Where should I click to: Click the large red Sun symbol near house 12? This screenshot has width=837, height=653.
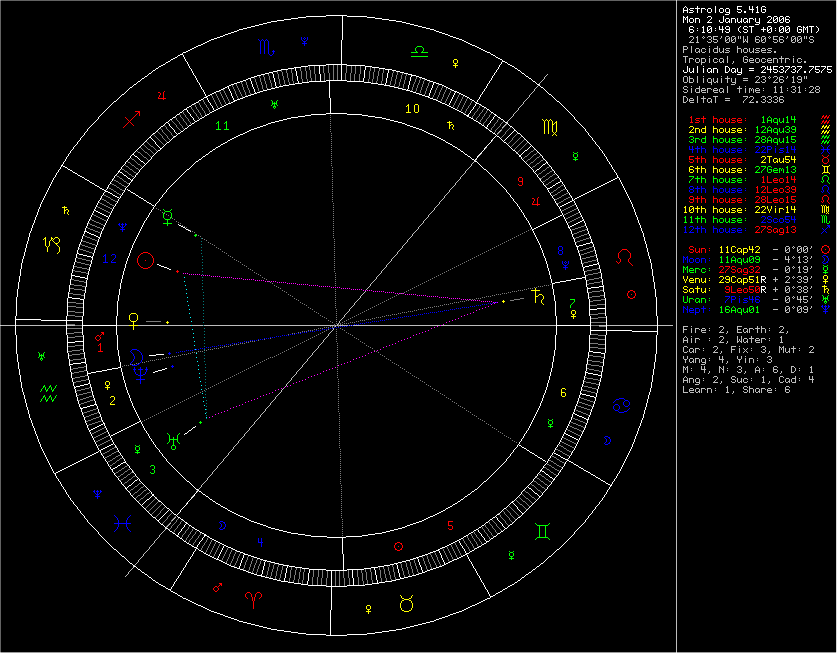coord(146,261)
